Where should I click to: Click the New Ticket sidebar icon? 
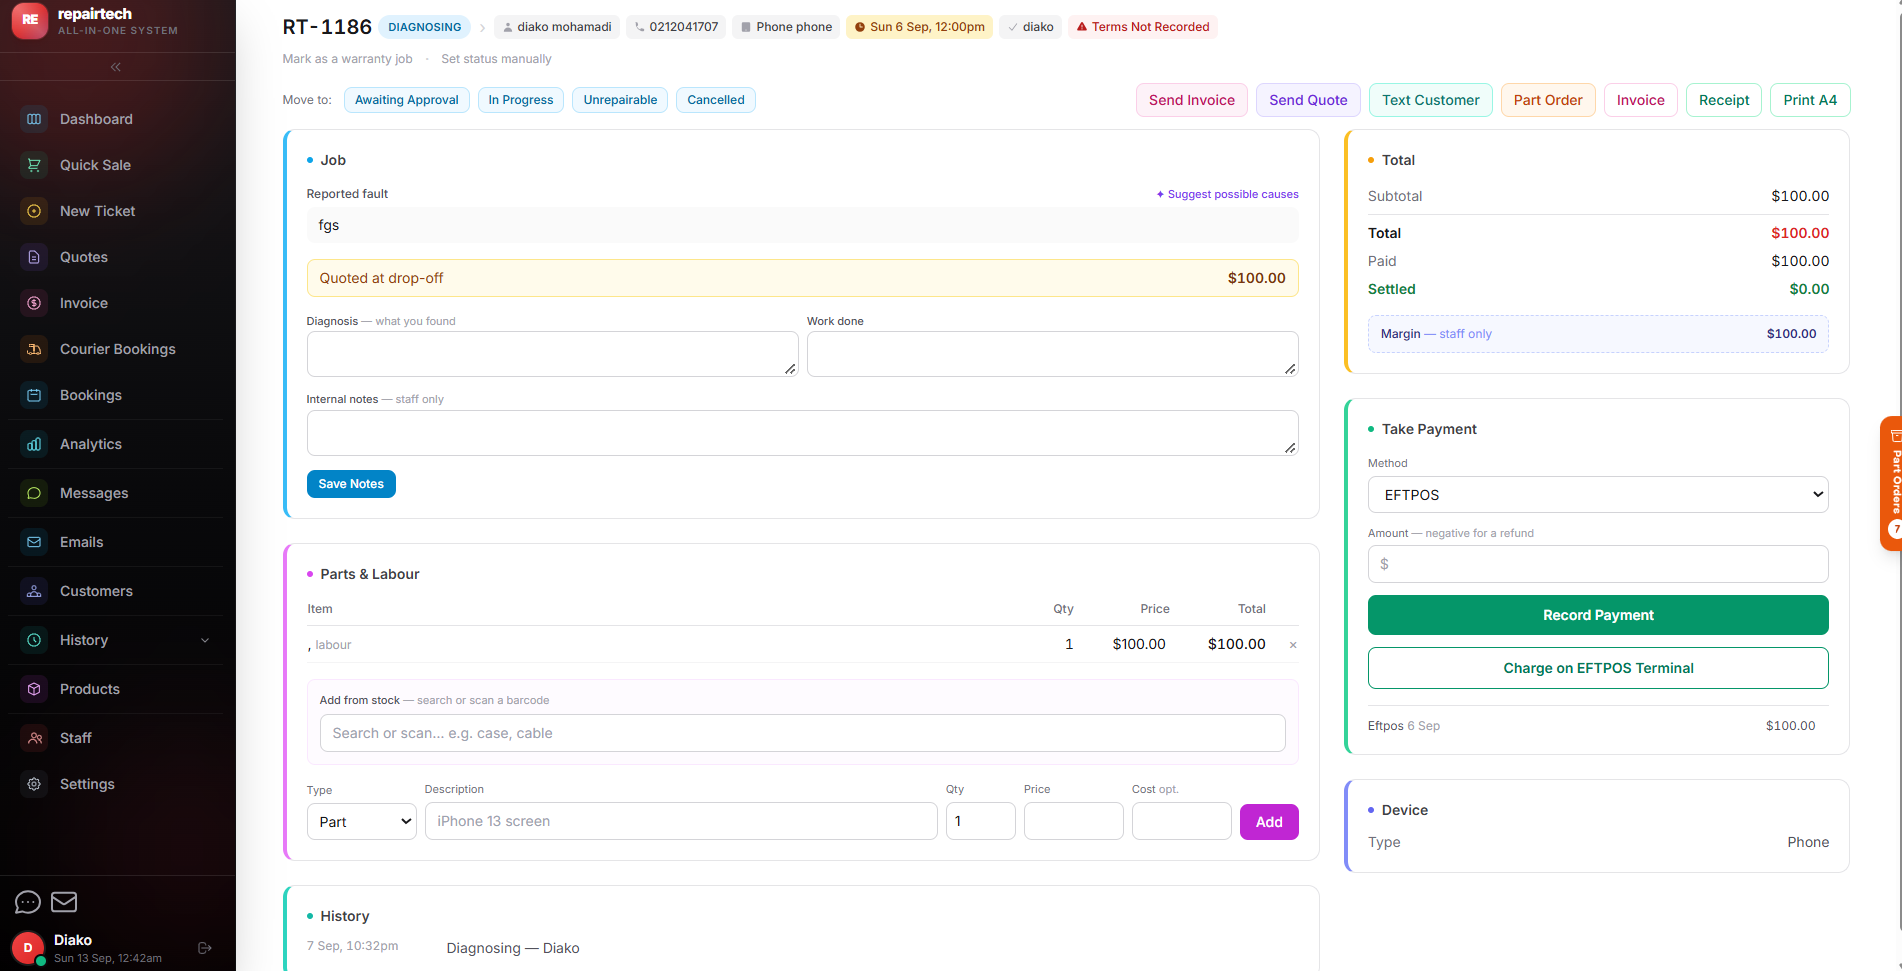(x=34, y=211)
